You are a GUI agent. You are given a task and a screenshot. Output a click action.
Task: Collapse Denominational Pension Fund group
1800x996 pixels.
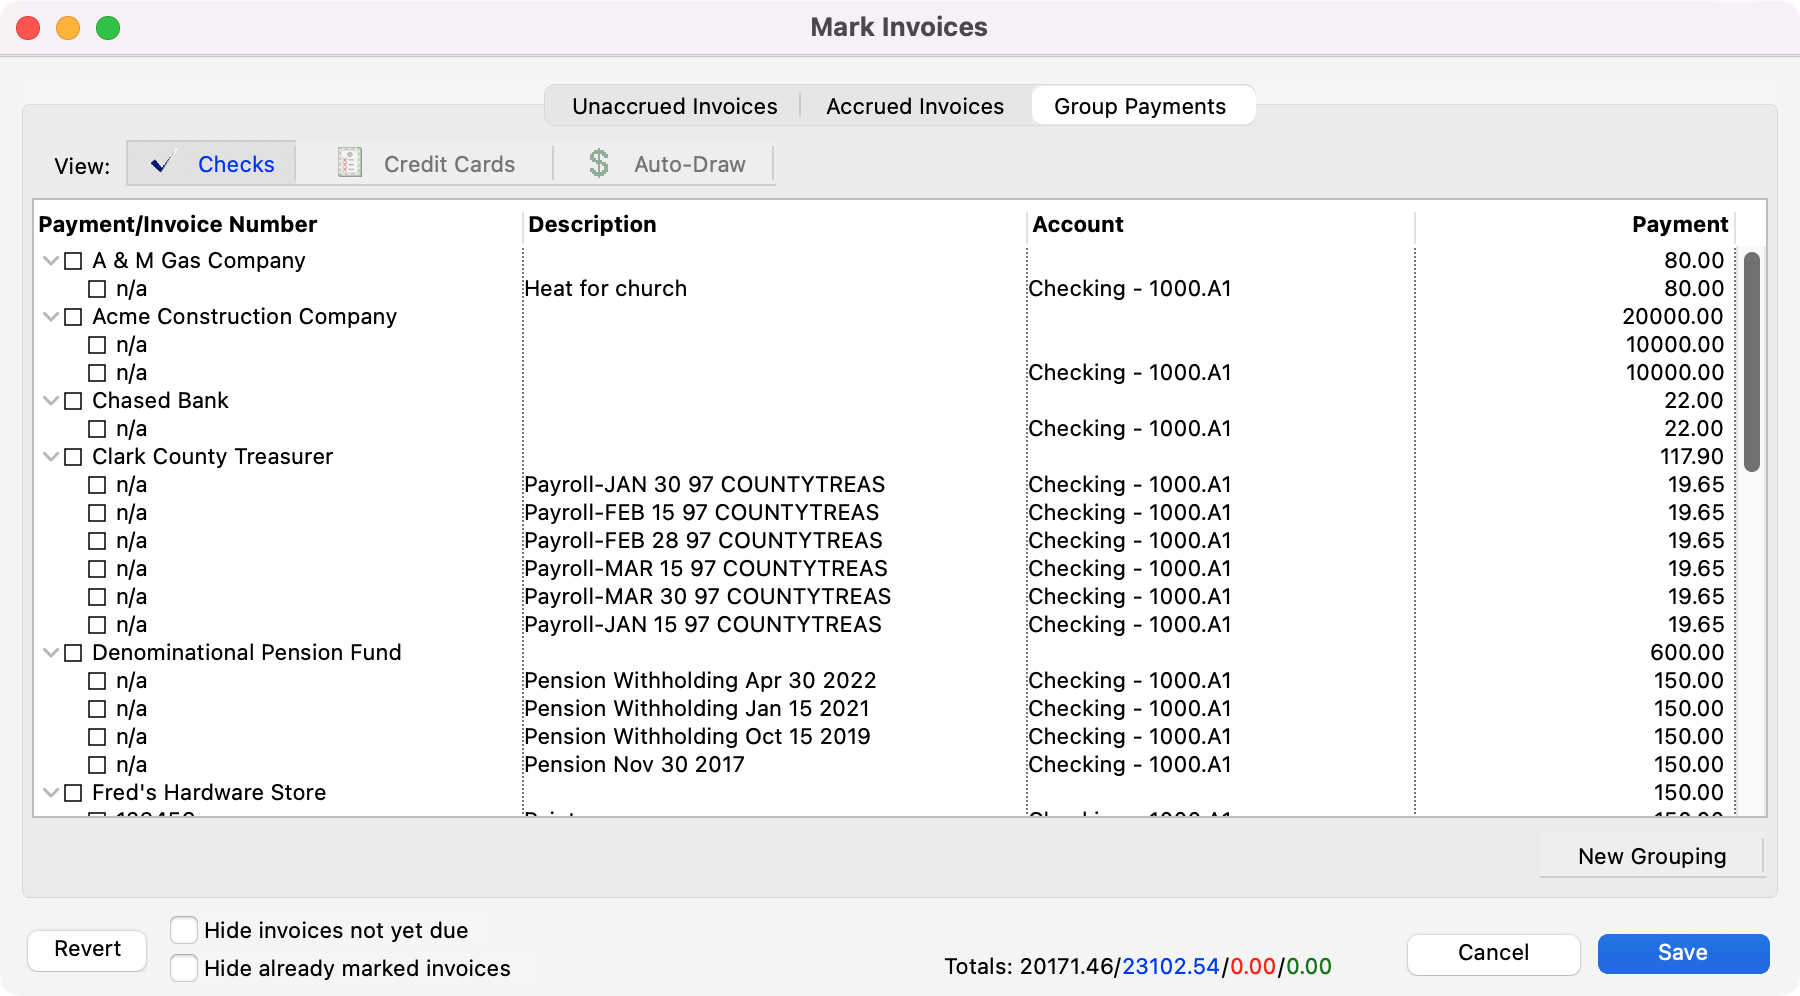pos(51,653)
